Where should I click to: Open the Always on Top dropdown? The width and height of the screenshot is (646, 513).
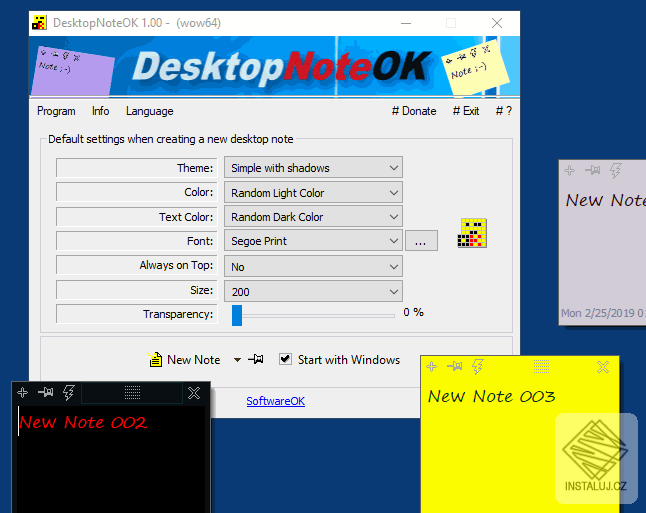[313, 267]
